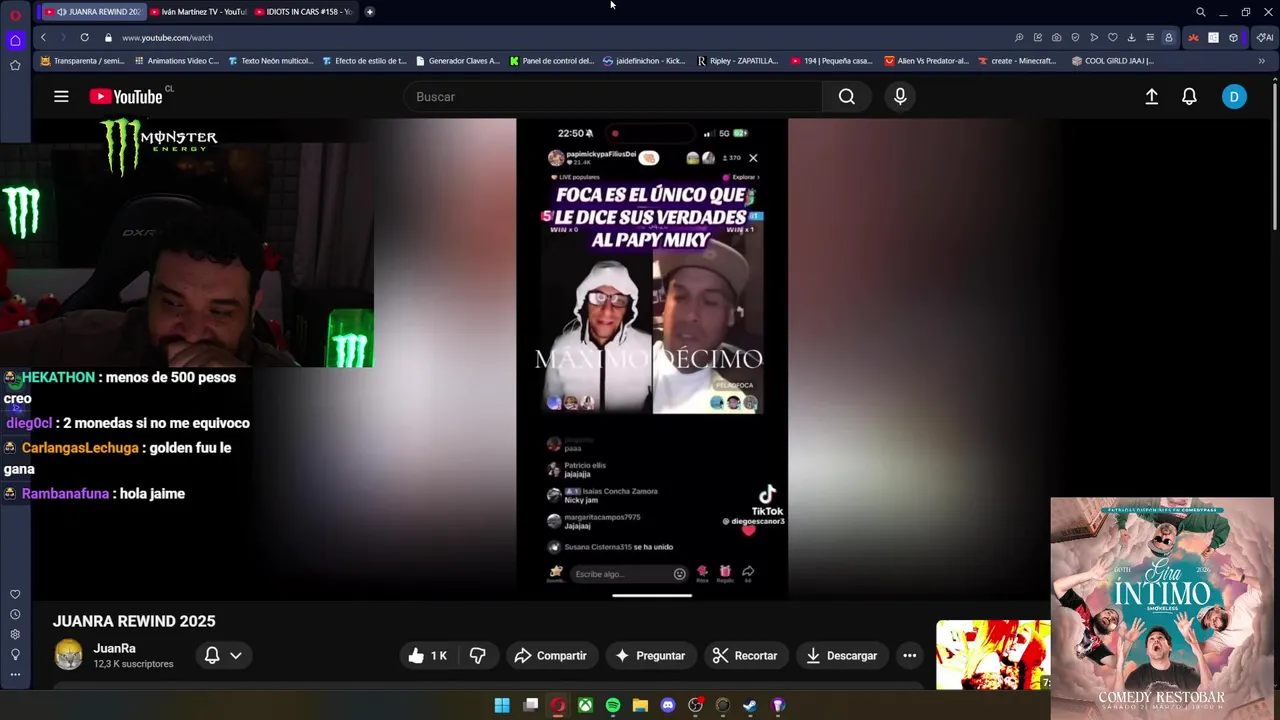
Task: Focus the YouTube Buscar search box
Action: click(613, 96)
